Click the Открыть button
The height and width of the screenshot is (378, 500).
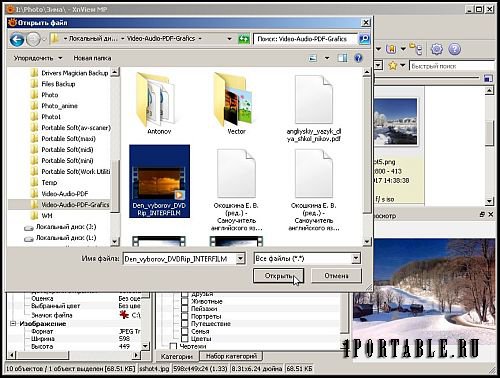(278, 276)
